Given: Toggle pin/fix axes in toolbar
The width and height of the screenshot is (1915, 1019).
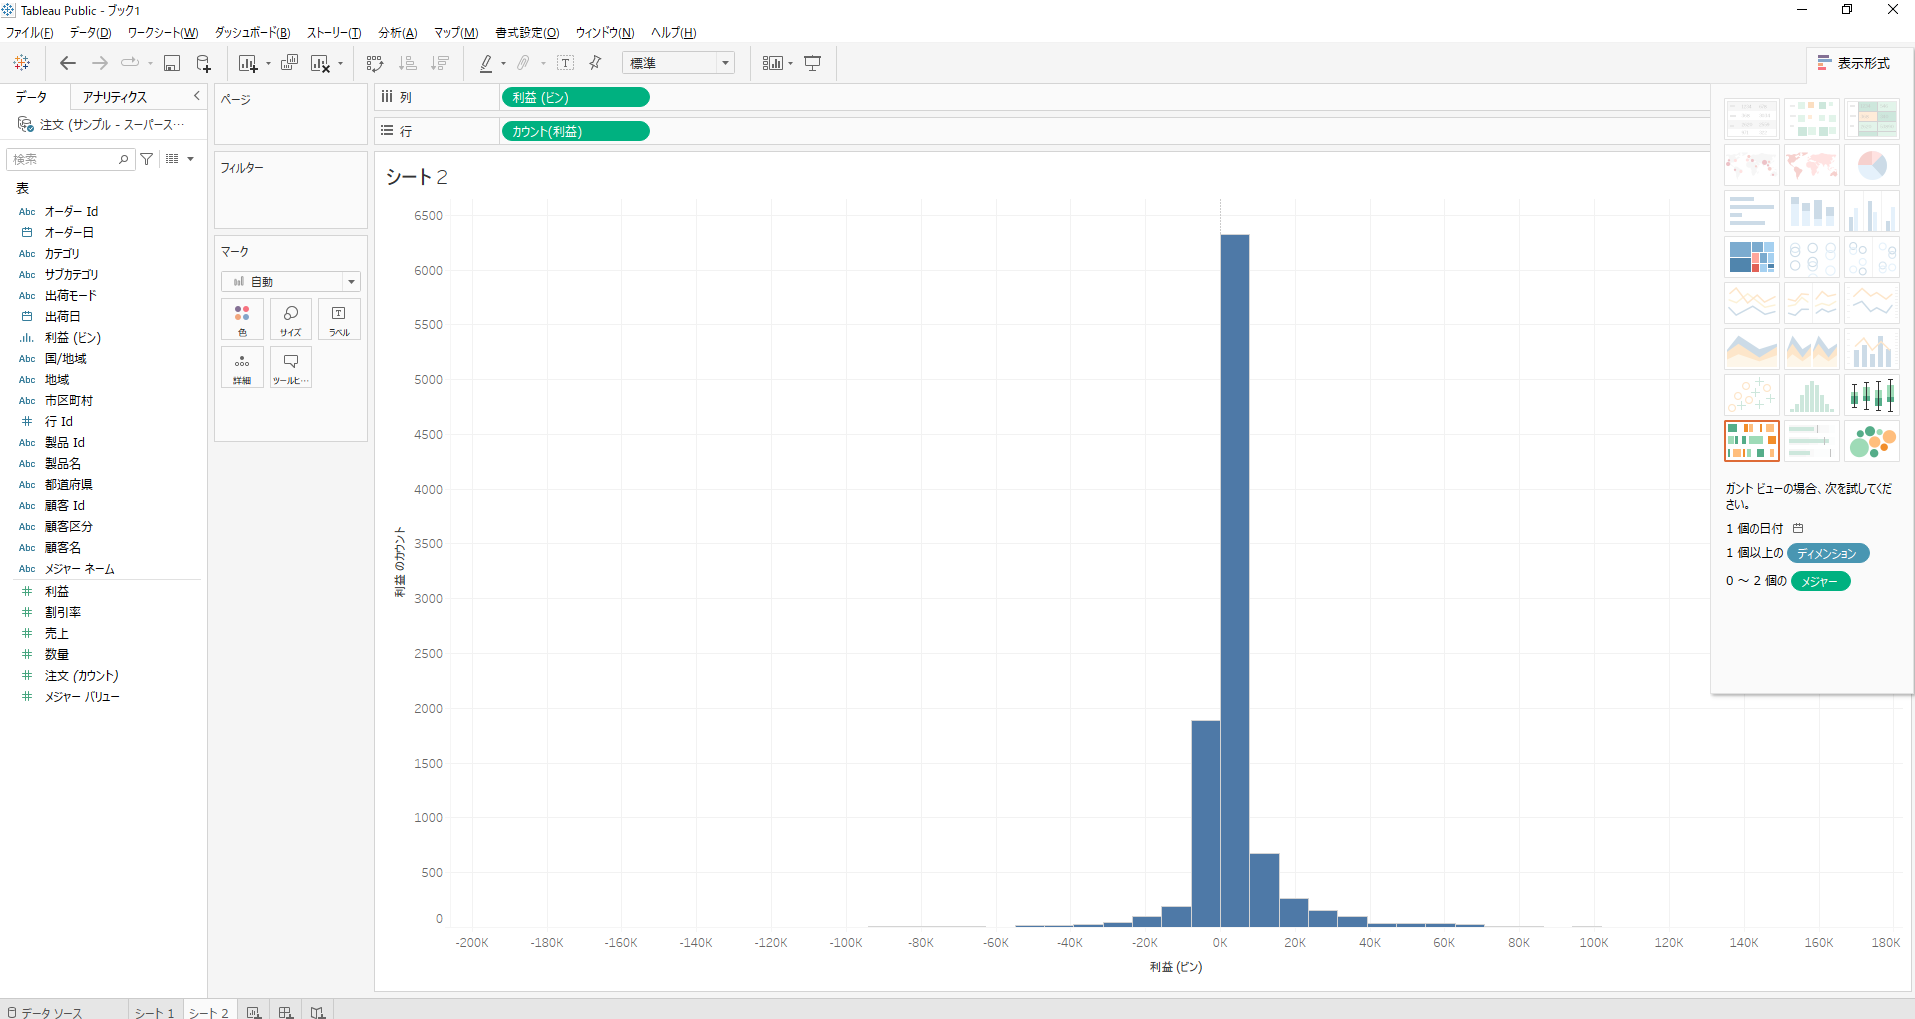Looking at the screenshot, I should click(x=596, y=63).
